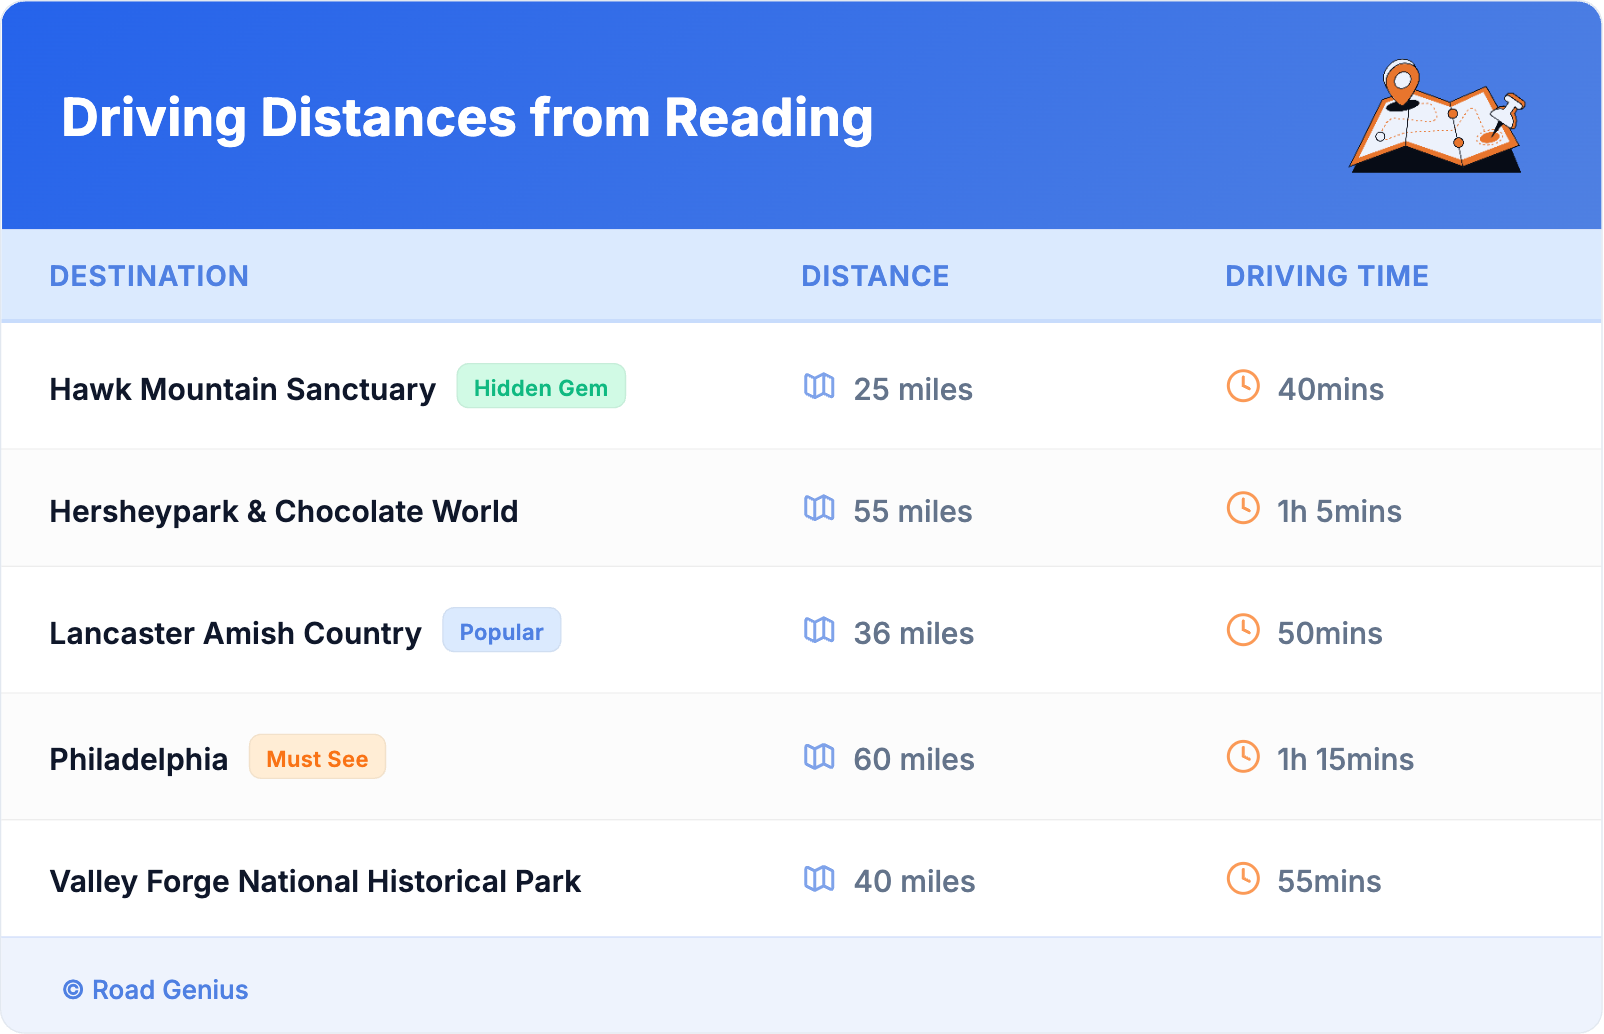This screenshot has width=1604, height=1034.
Task: Click the clock icon beside 55mins
Action: tap(1243, 878)
